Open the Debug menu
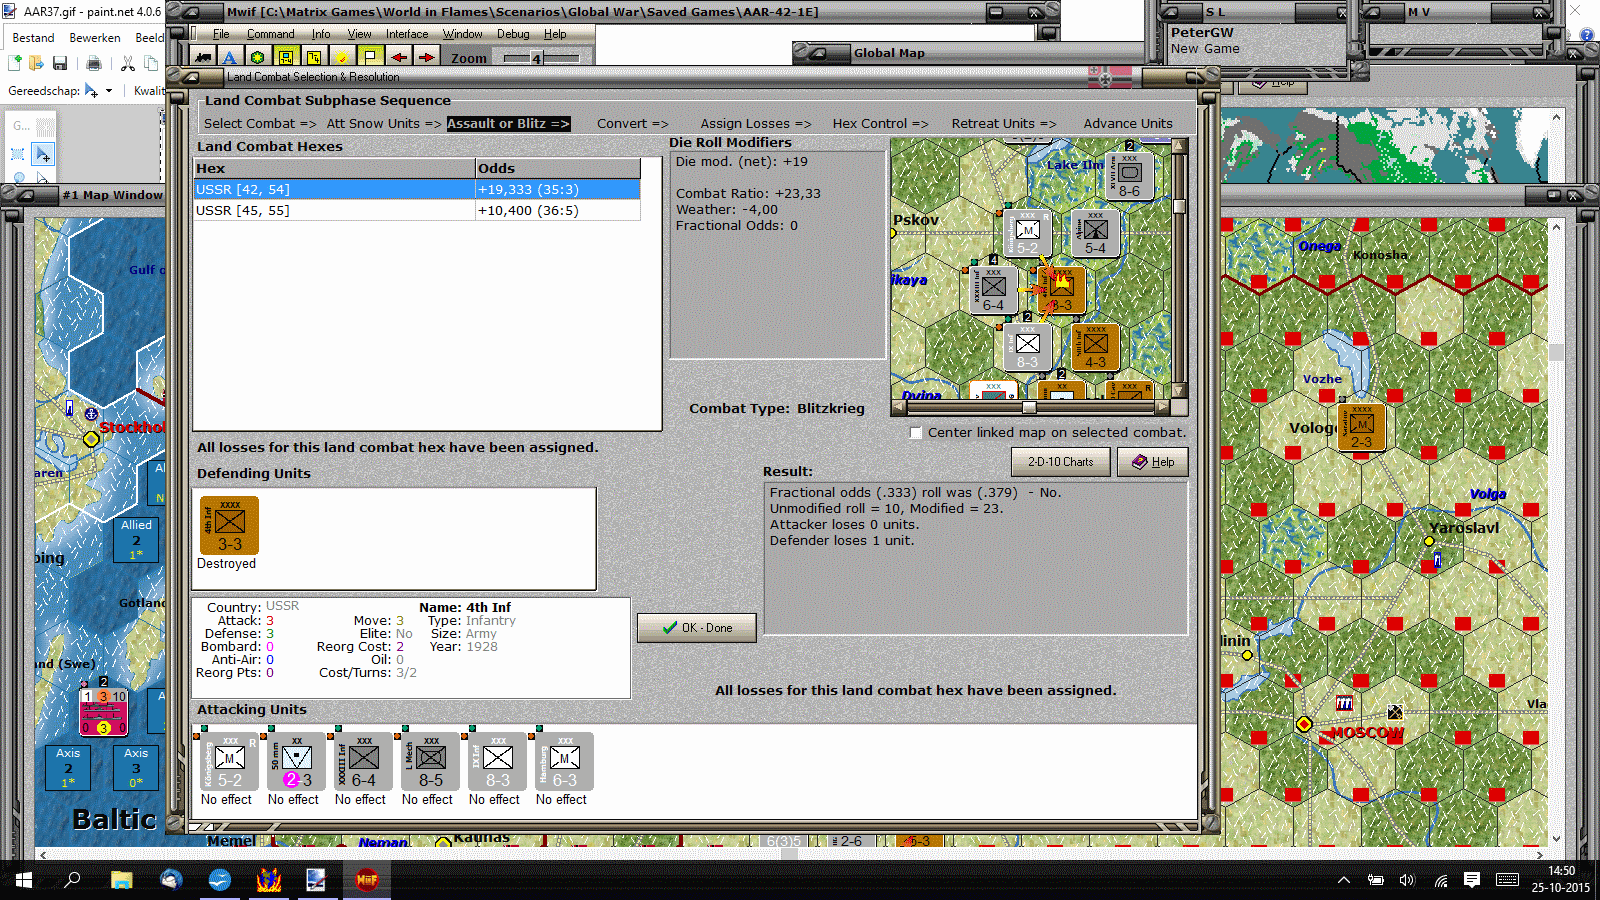This screenshot has height=900, width=1600. [x=514, y=34]
